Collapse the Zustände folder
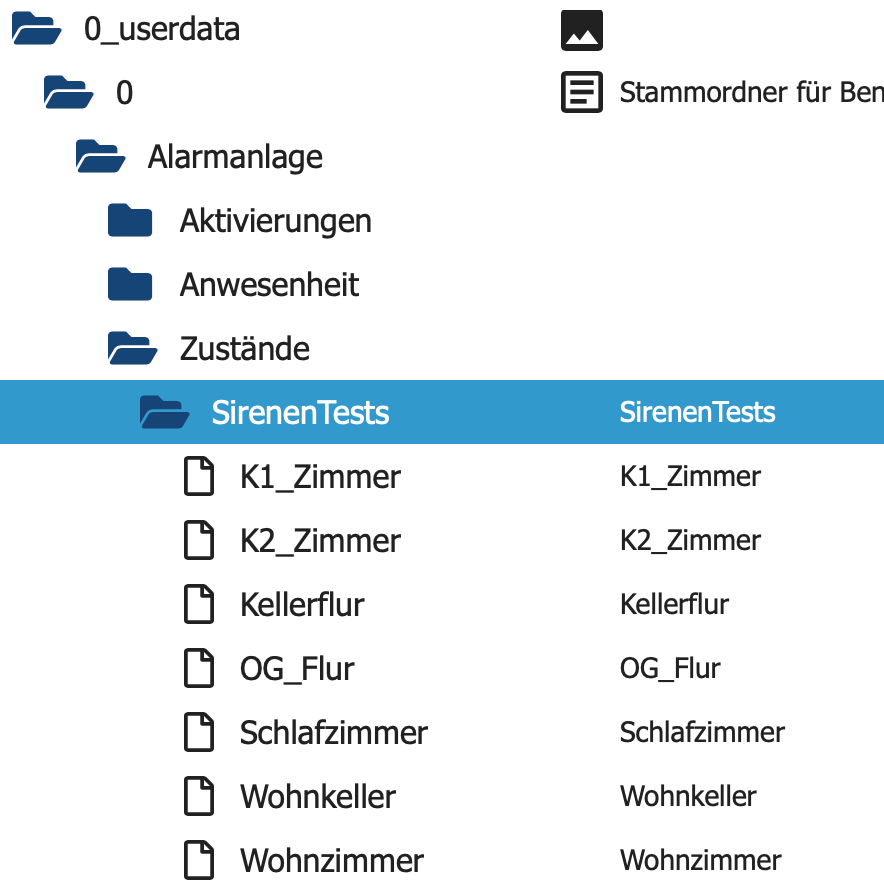The image size is (884, 892). pos(132,349)
